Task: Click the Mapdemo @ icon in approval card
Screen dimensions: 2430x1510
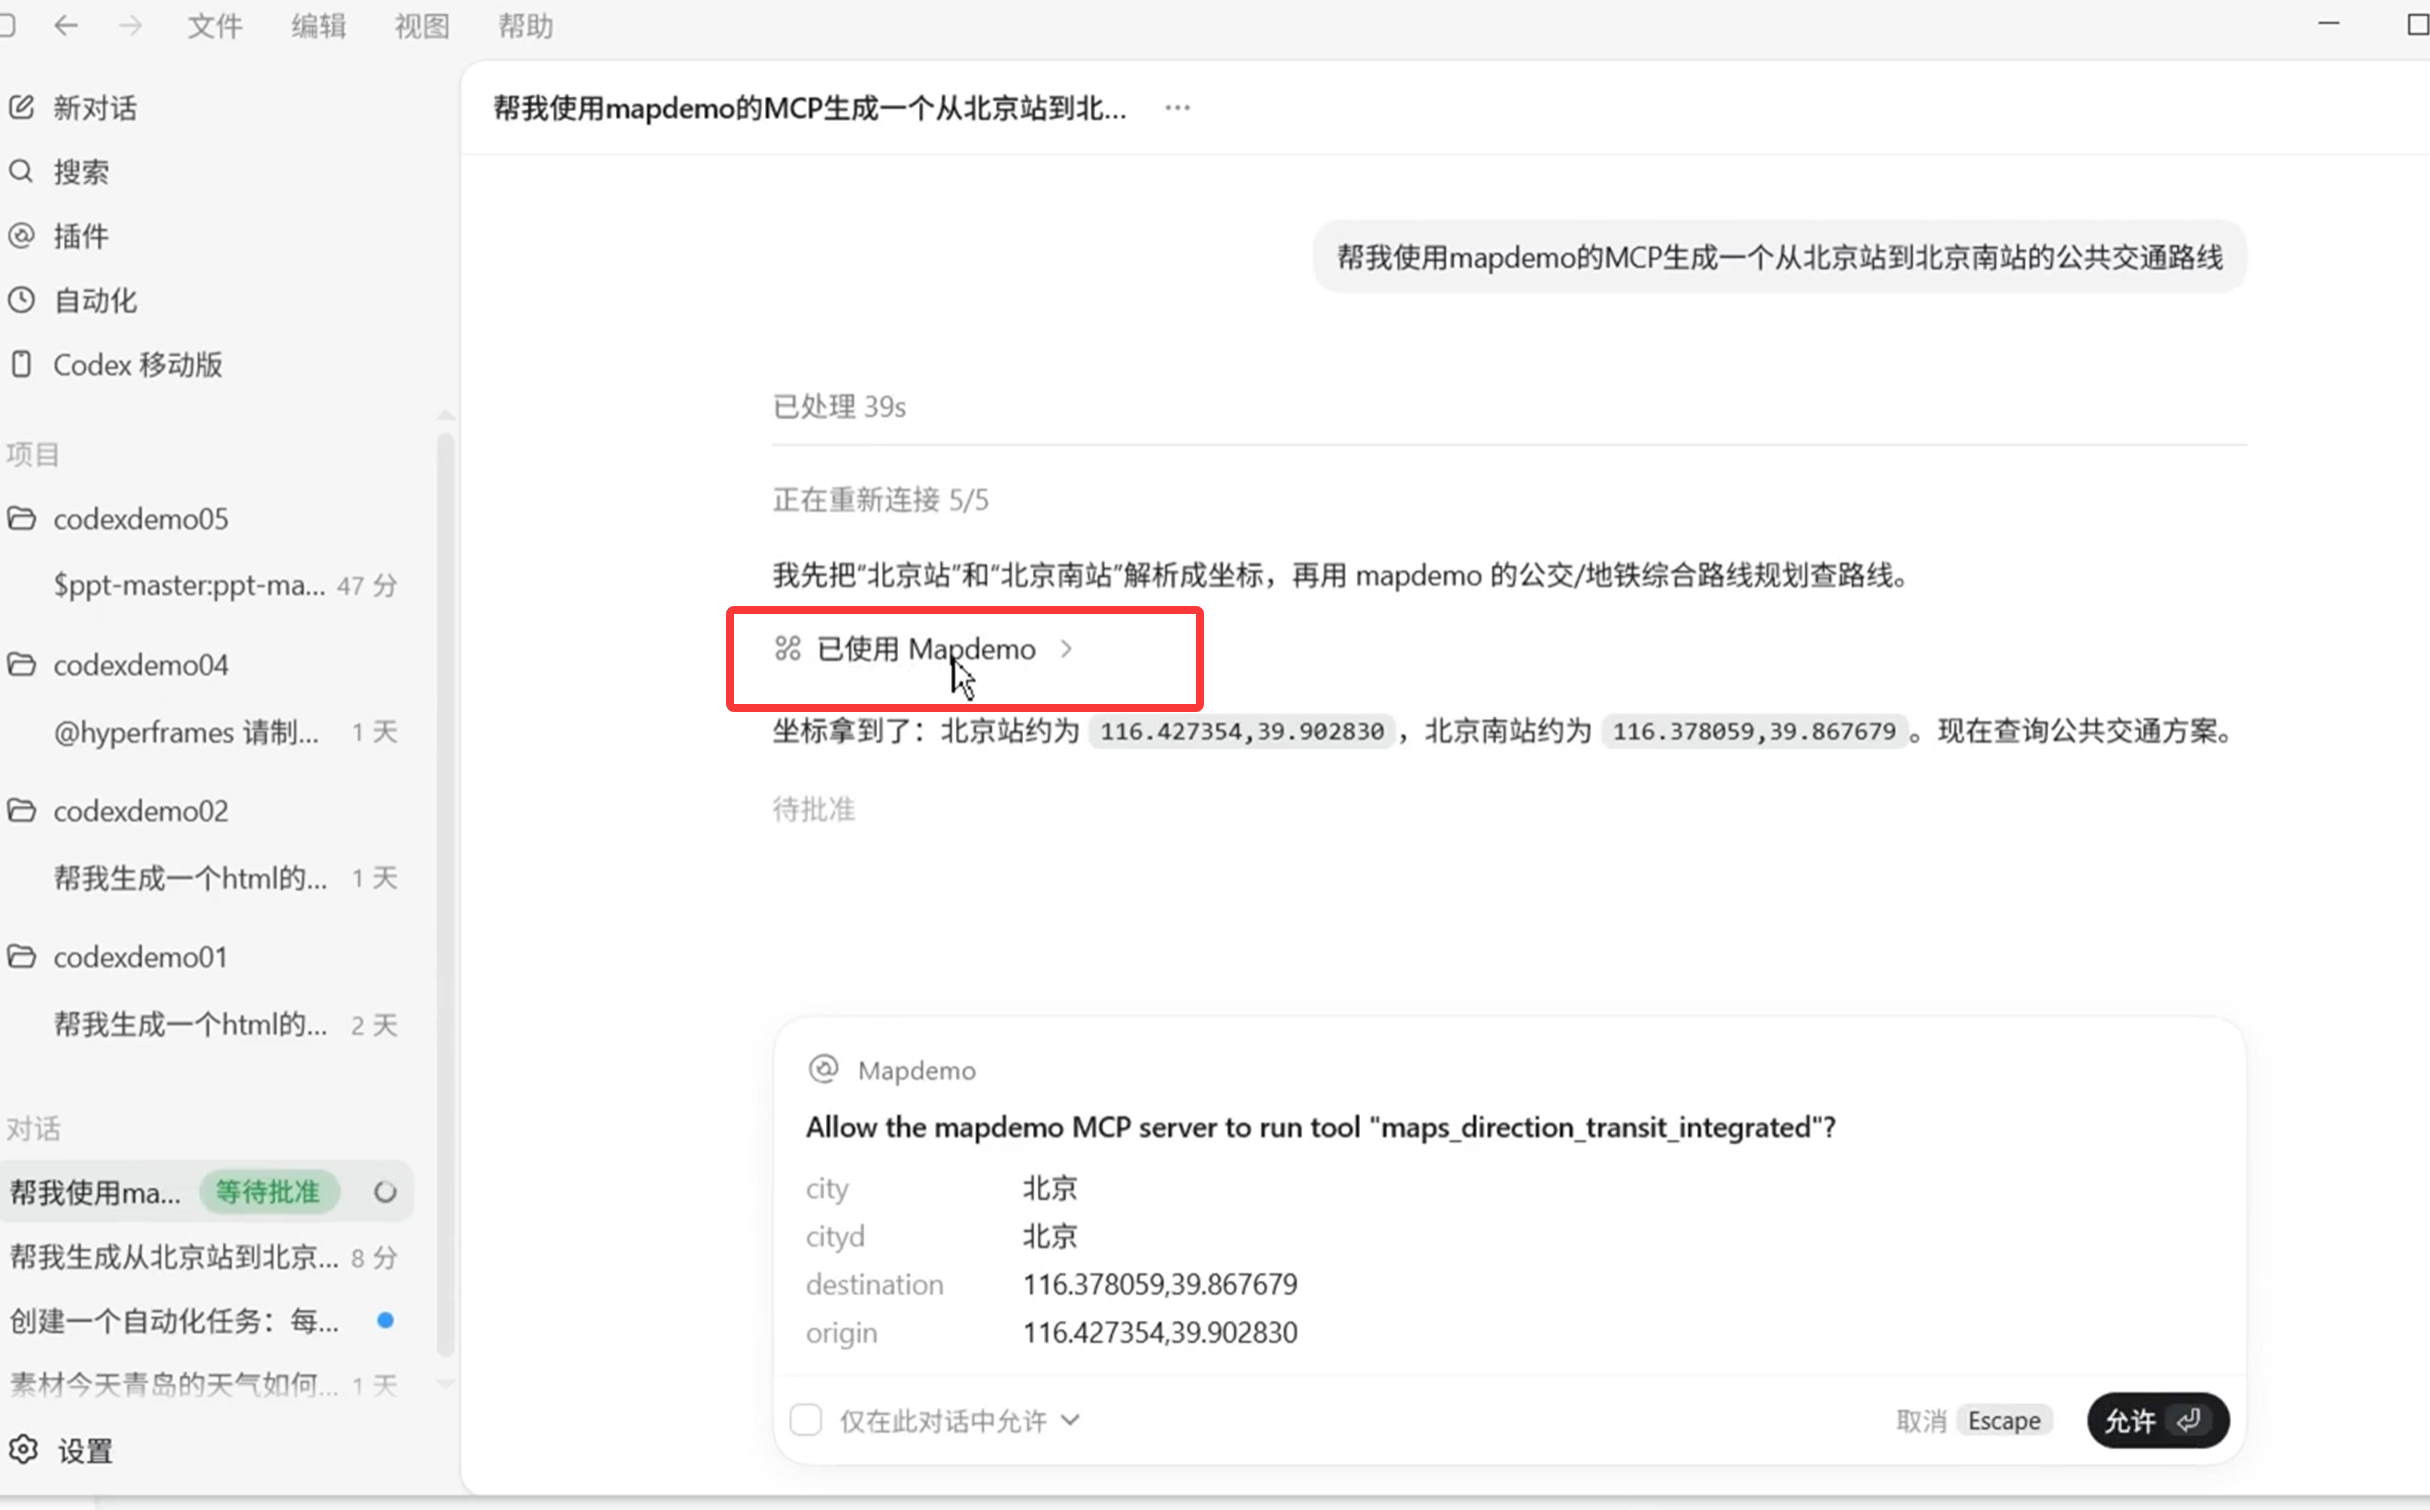Action: click(x=823, y=1069)
